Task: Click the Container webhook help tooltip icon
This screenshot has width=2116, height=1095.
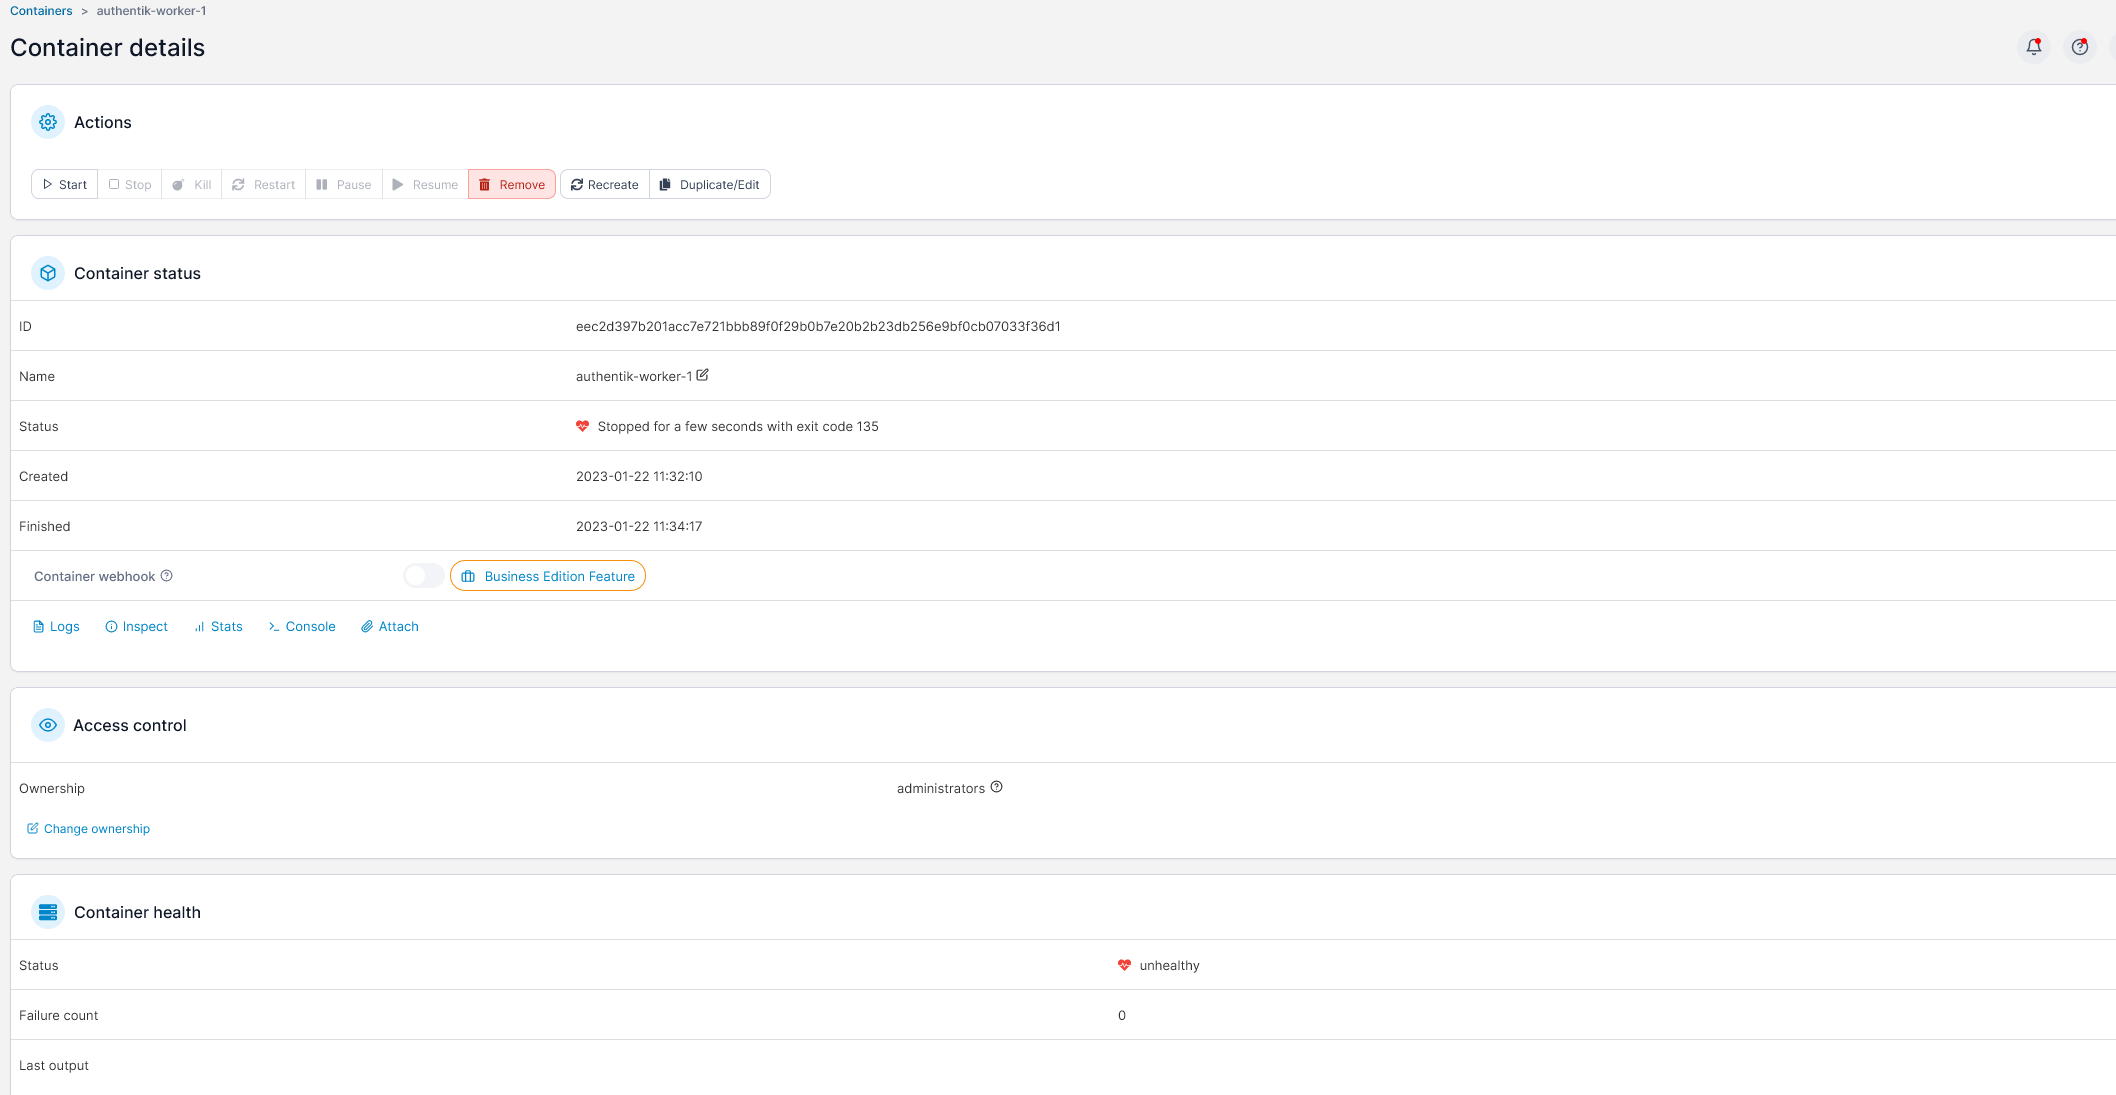Action: 167,576
